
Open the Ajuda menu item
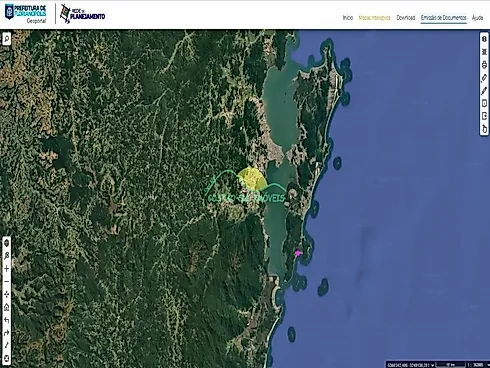pos(477,18)
